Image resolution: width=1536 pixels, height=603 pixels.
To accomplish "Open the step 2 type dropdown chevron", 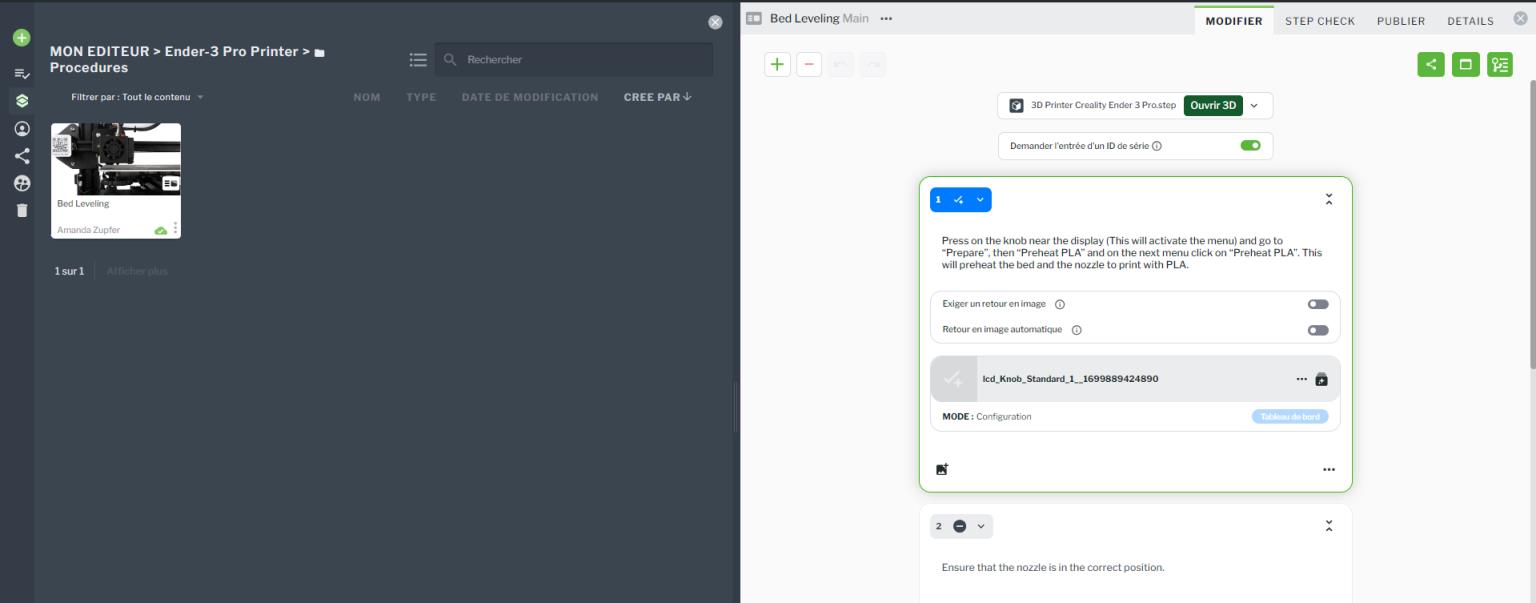I will (981, 526).
